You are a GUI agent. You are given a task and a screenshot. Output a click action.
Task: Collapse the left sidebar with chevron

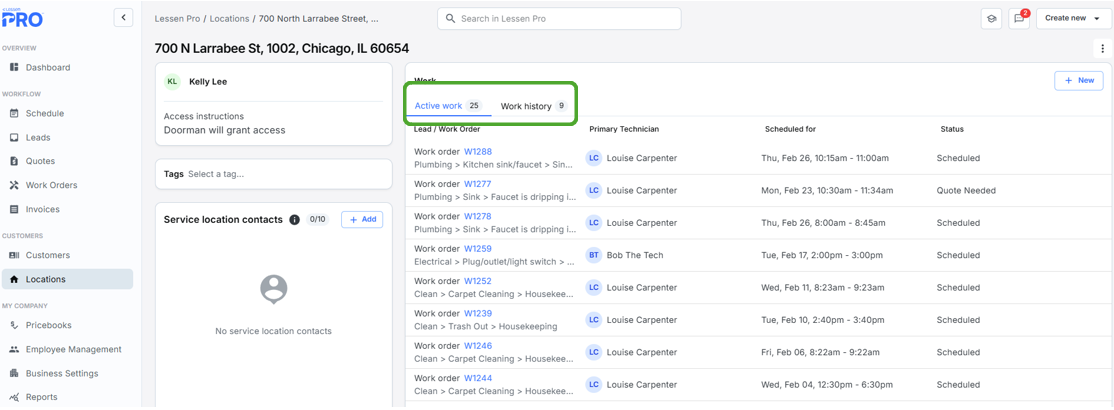click(123, 17)
